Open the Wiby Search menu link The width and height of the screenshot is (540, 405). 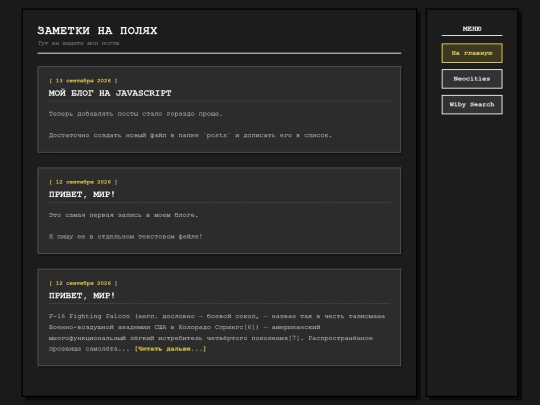[472, 105]
